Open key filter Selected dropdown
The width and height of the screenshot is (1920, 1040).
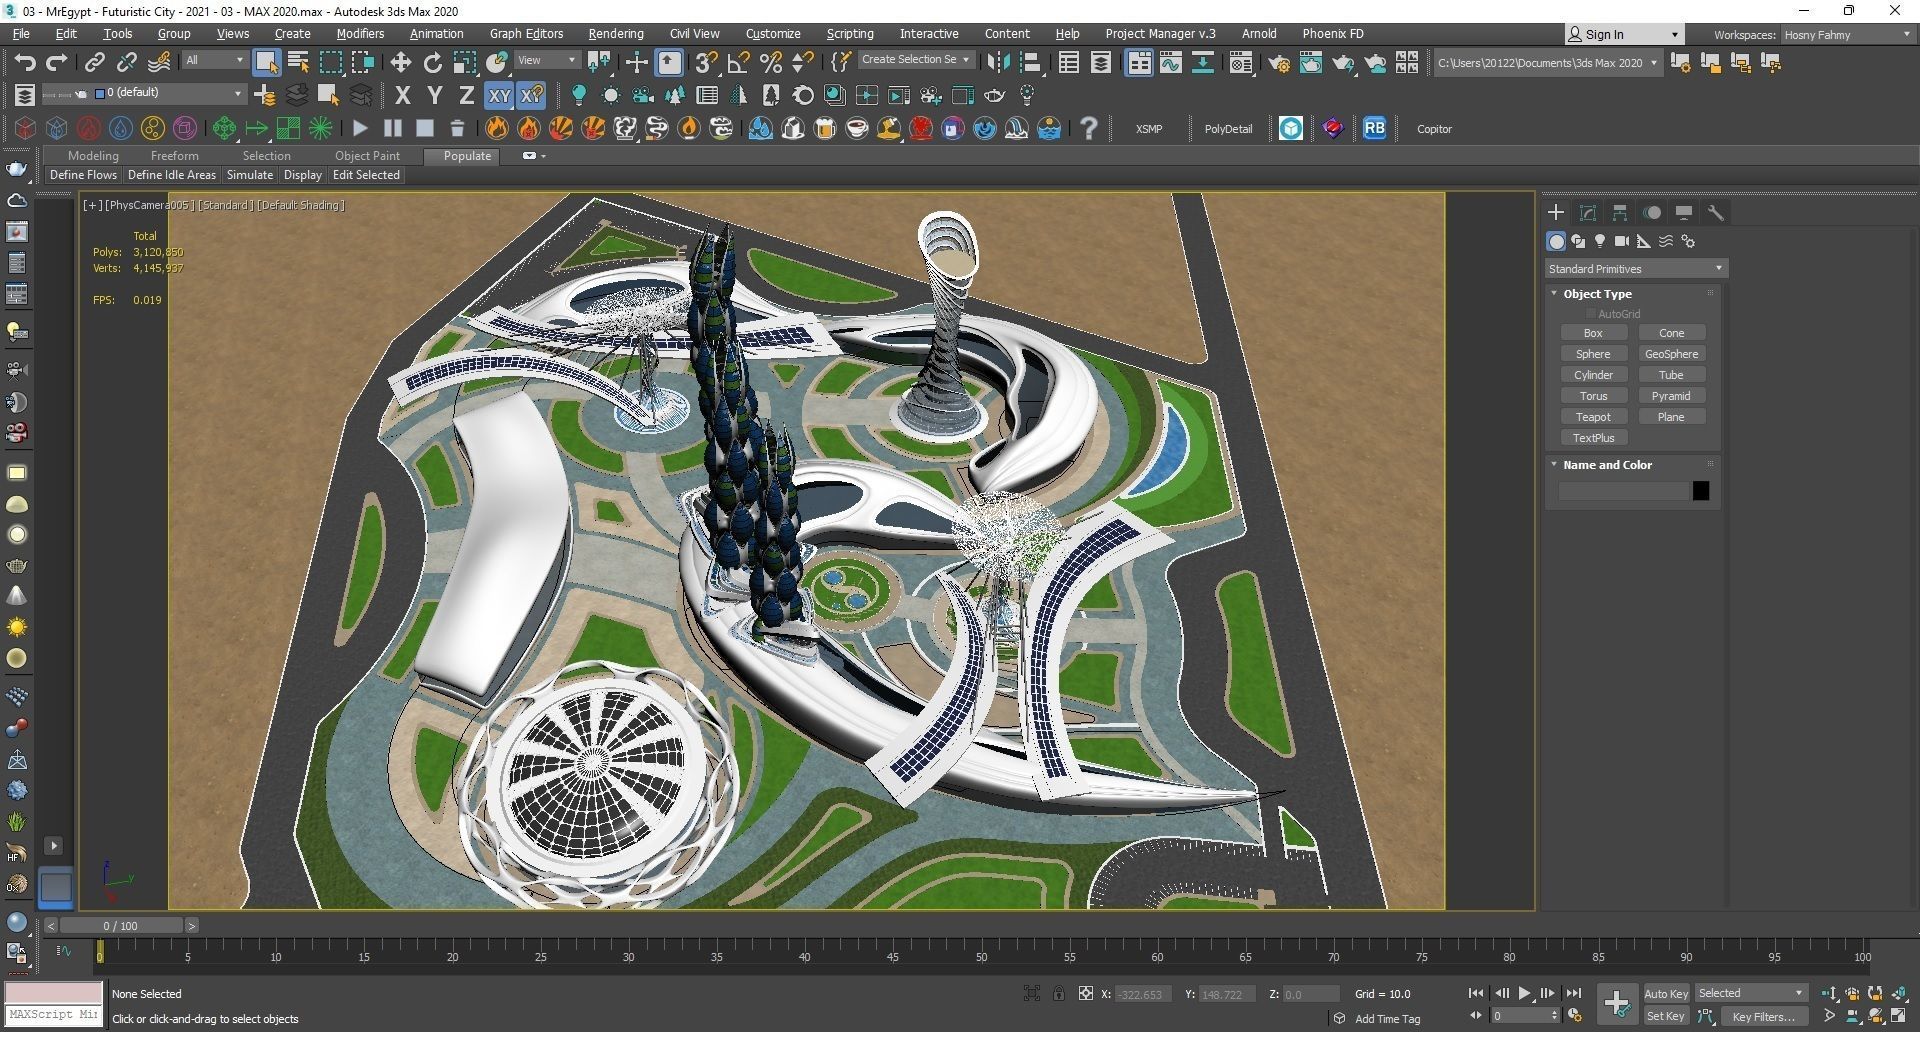click(x=1750, y=994)
